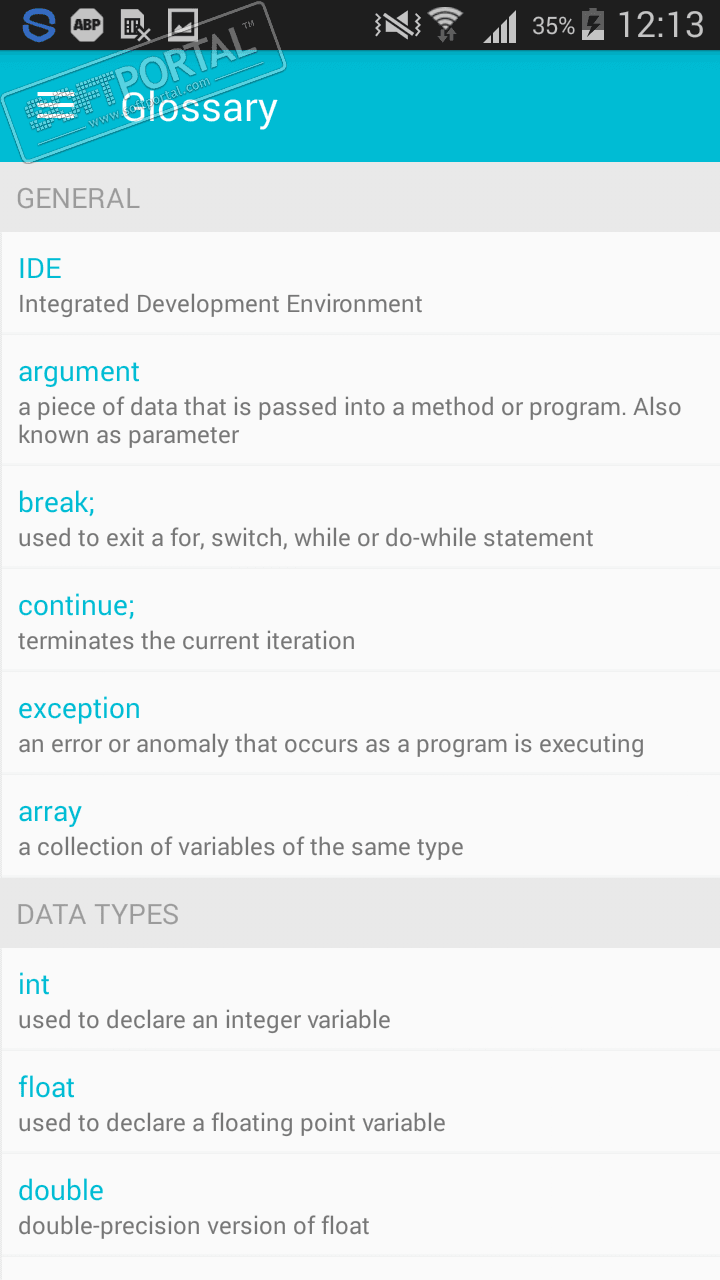Open the IDE glossary entry
This screenshot has width=720, height=1280.
tap(360, 284)
